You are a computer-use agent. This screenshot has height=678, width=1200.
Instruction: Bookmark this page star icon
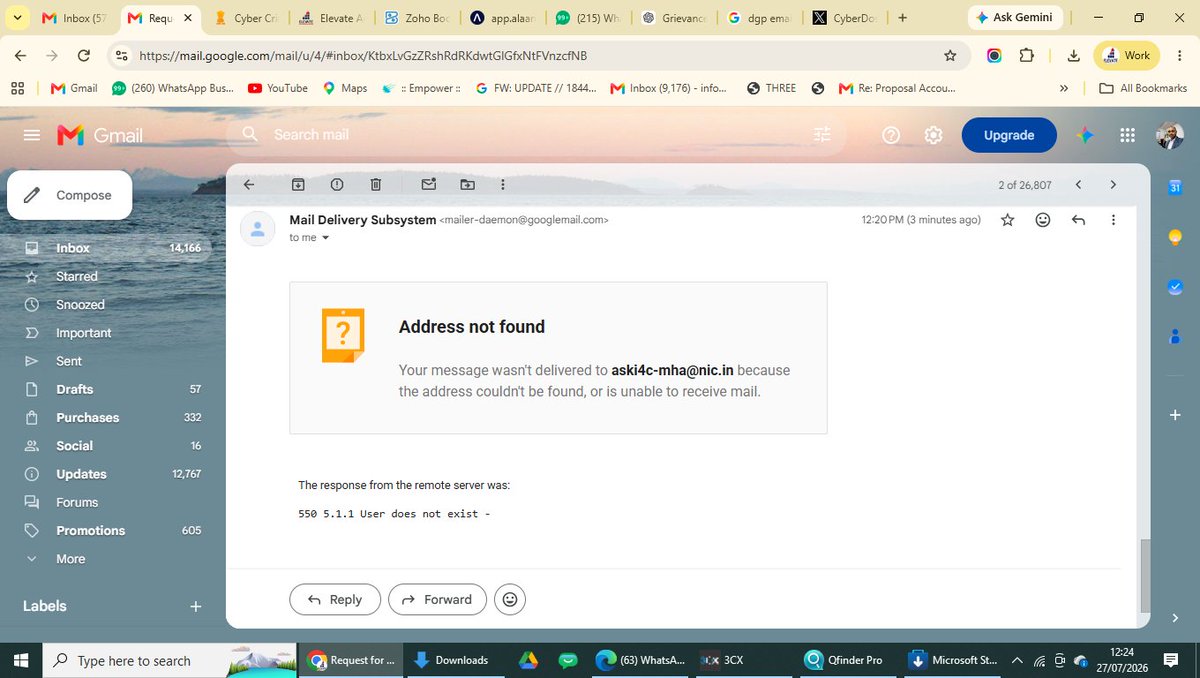pyautogui.click(x=950, y=56)
